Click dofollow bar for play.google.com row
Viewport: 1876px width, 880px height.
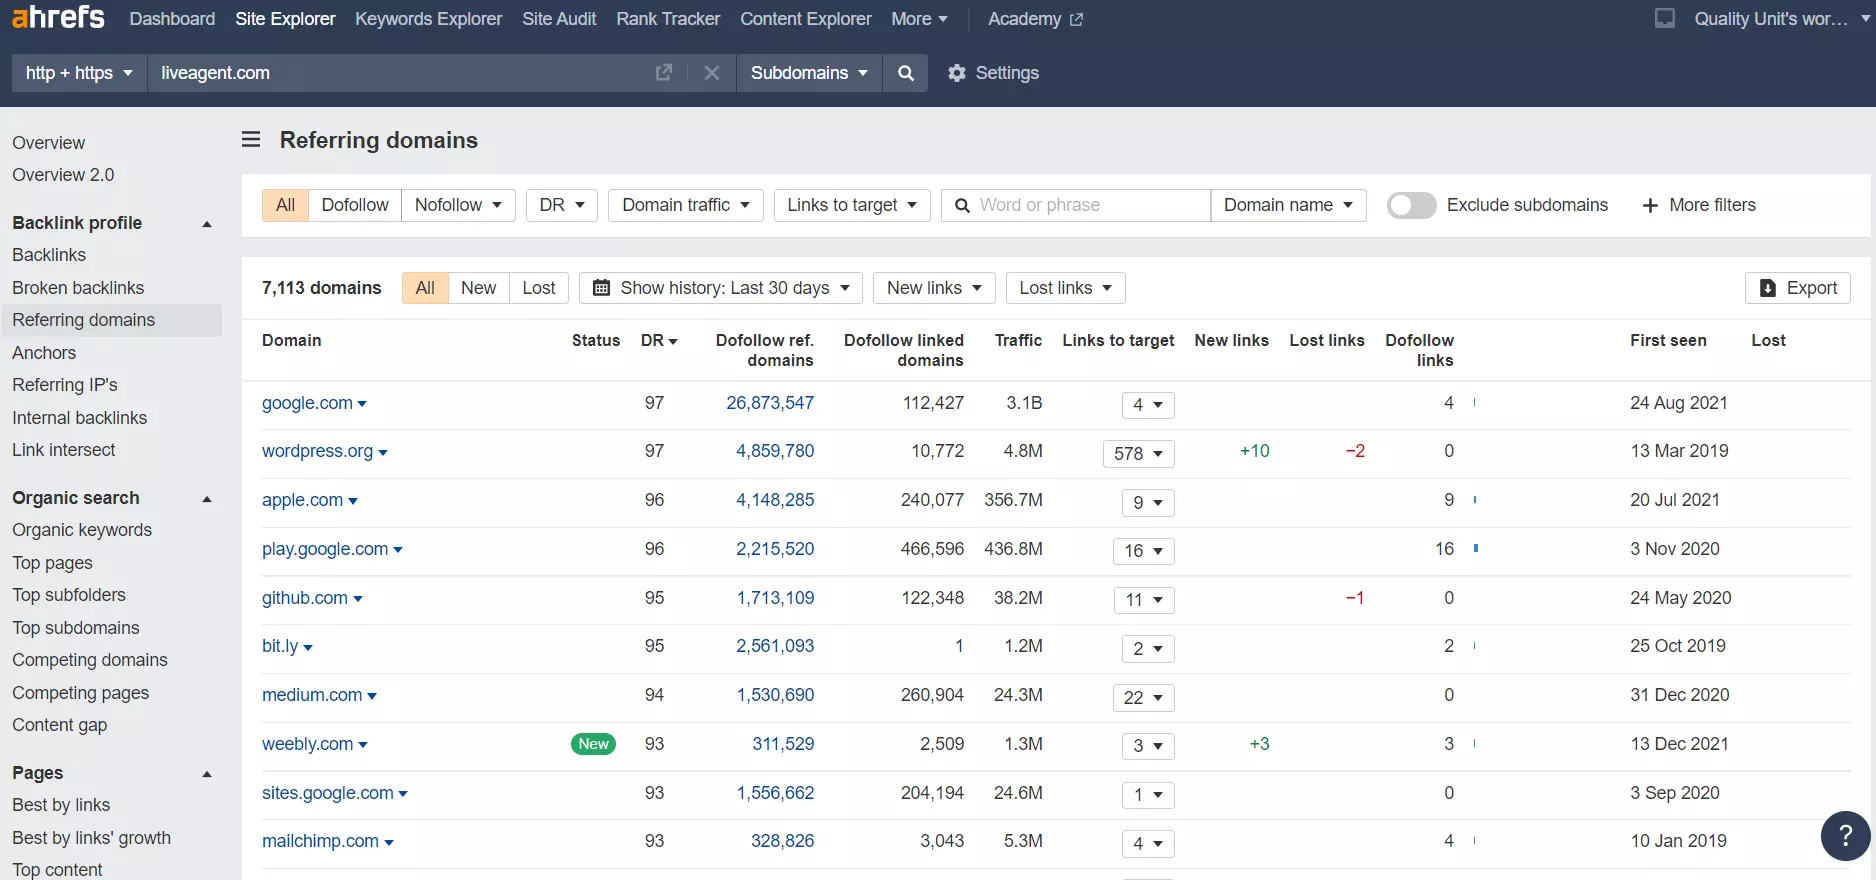[1476, 549]
